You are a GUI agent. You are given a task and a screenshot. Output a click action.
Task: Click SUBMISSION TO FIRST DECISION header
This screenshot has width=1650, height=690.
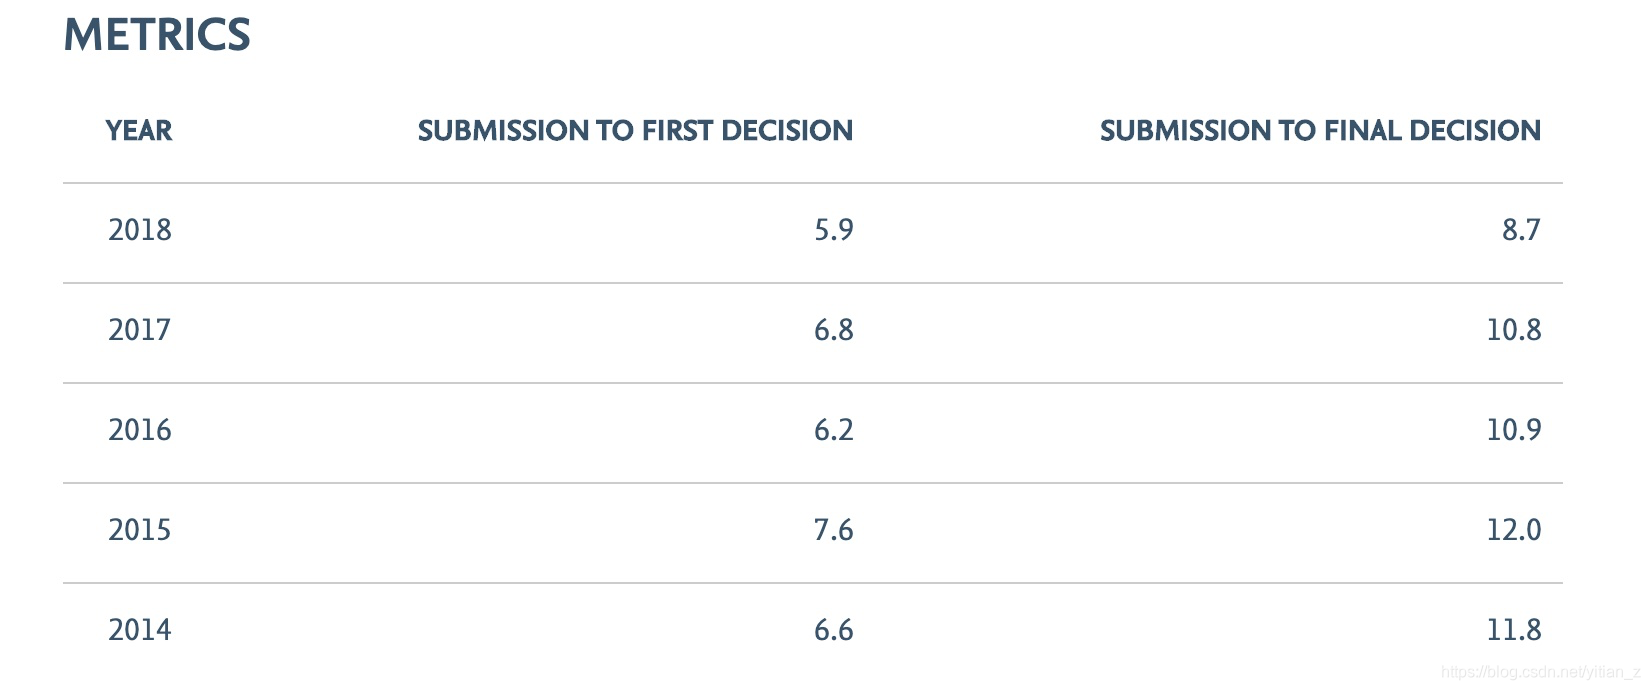coord(635,131)
